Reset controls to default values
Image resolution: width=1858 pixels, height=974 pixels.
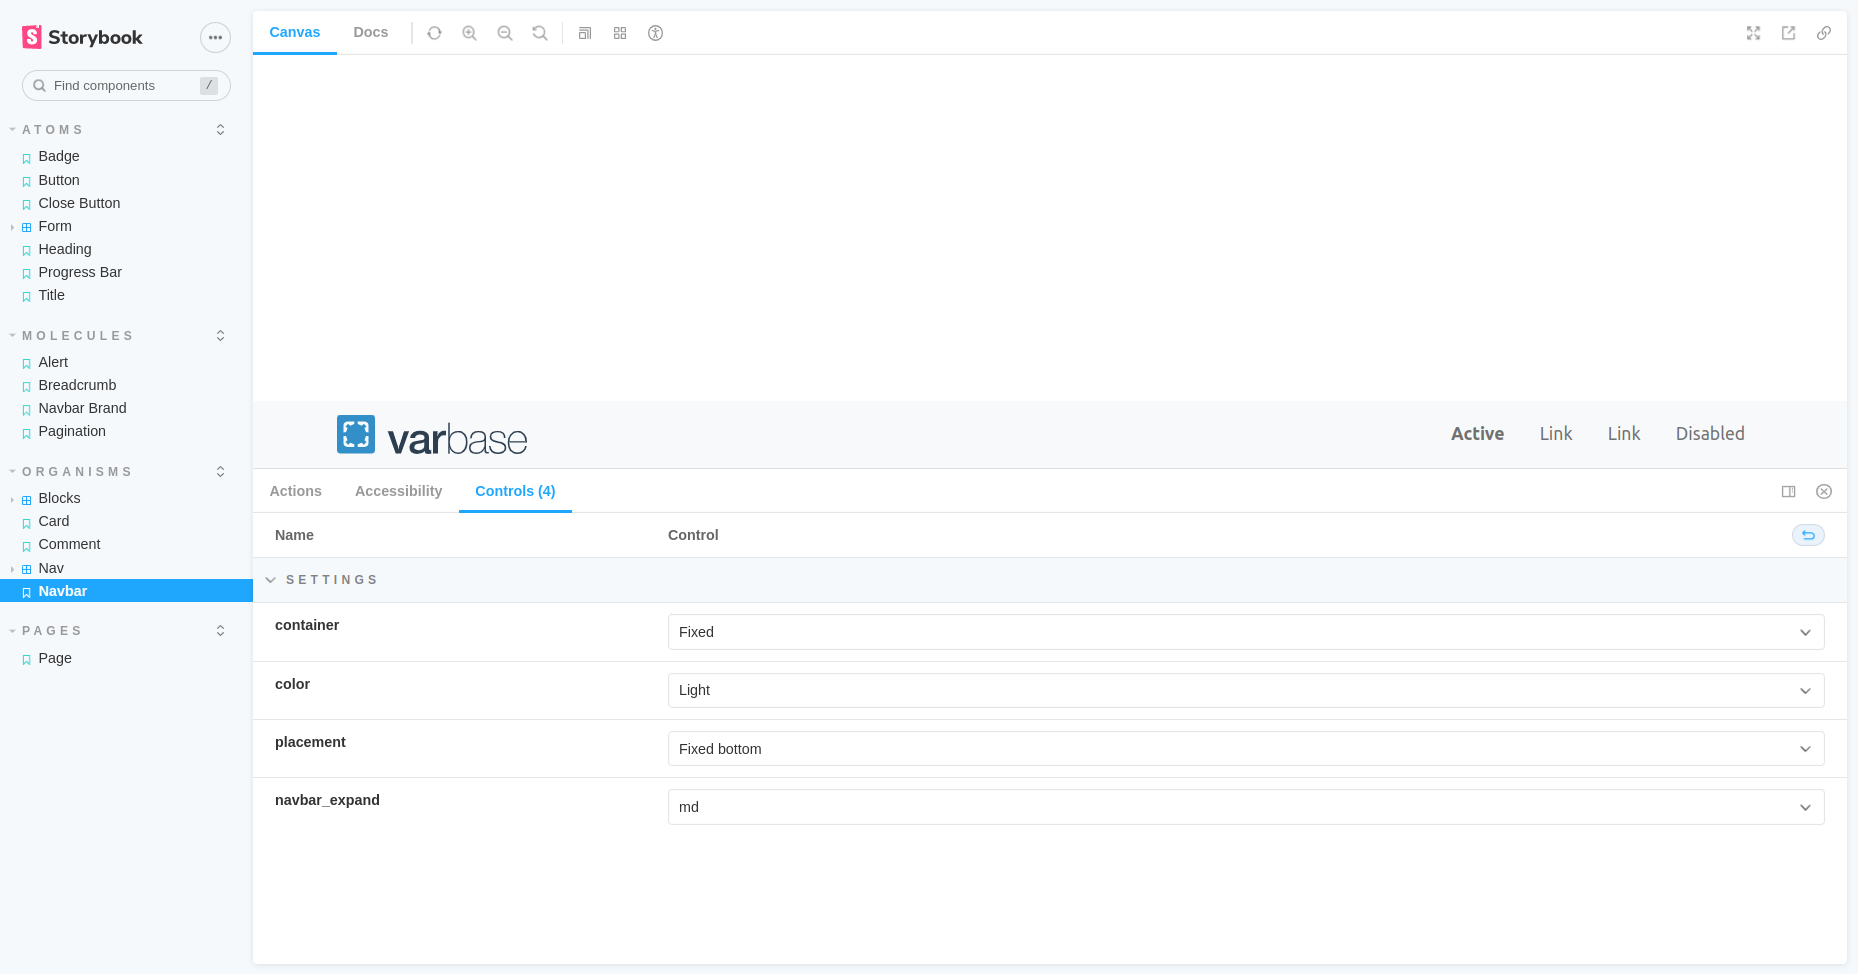[x=1808, y=535]
